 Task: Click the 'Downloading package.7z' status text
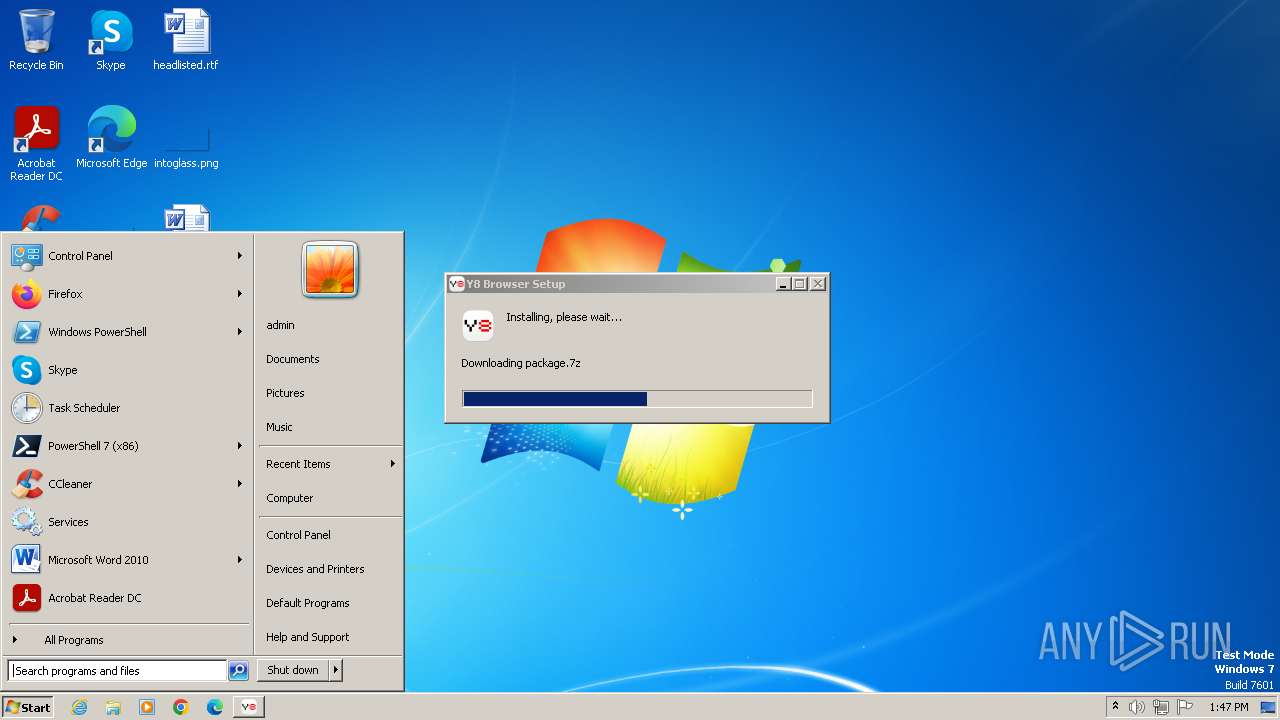coord(521,363)
